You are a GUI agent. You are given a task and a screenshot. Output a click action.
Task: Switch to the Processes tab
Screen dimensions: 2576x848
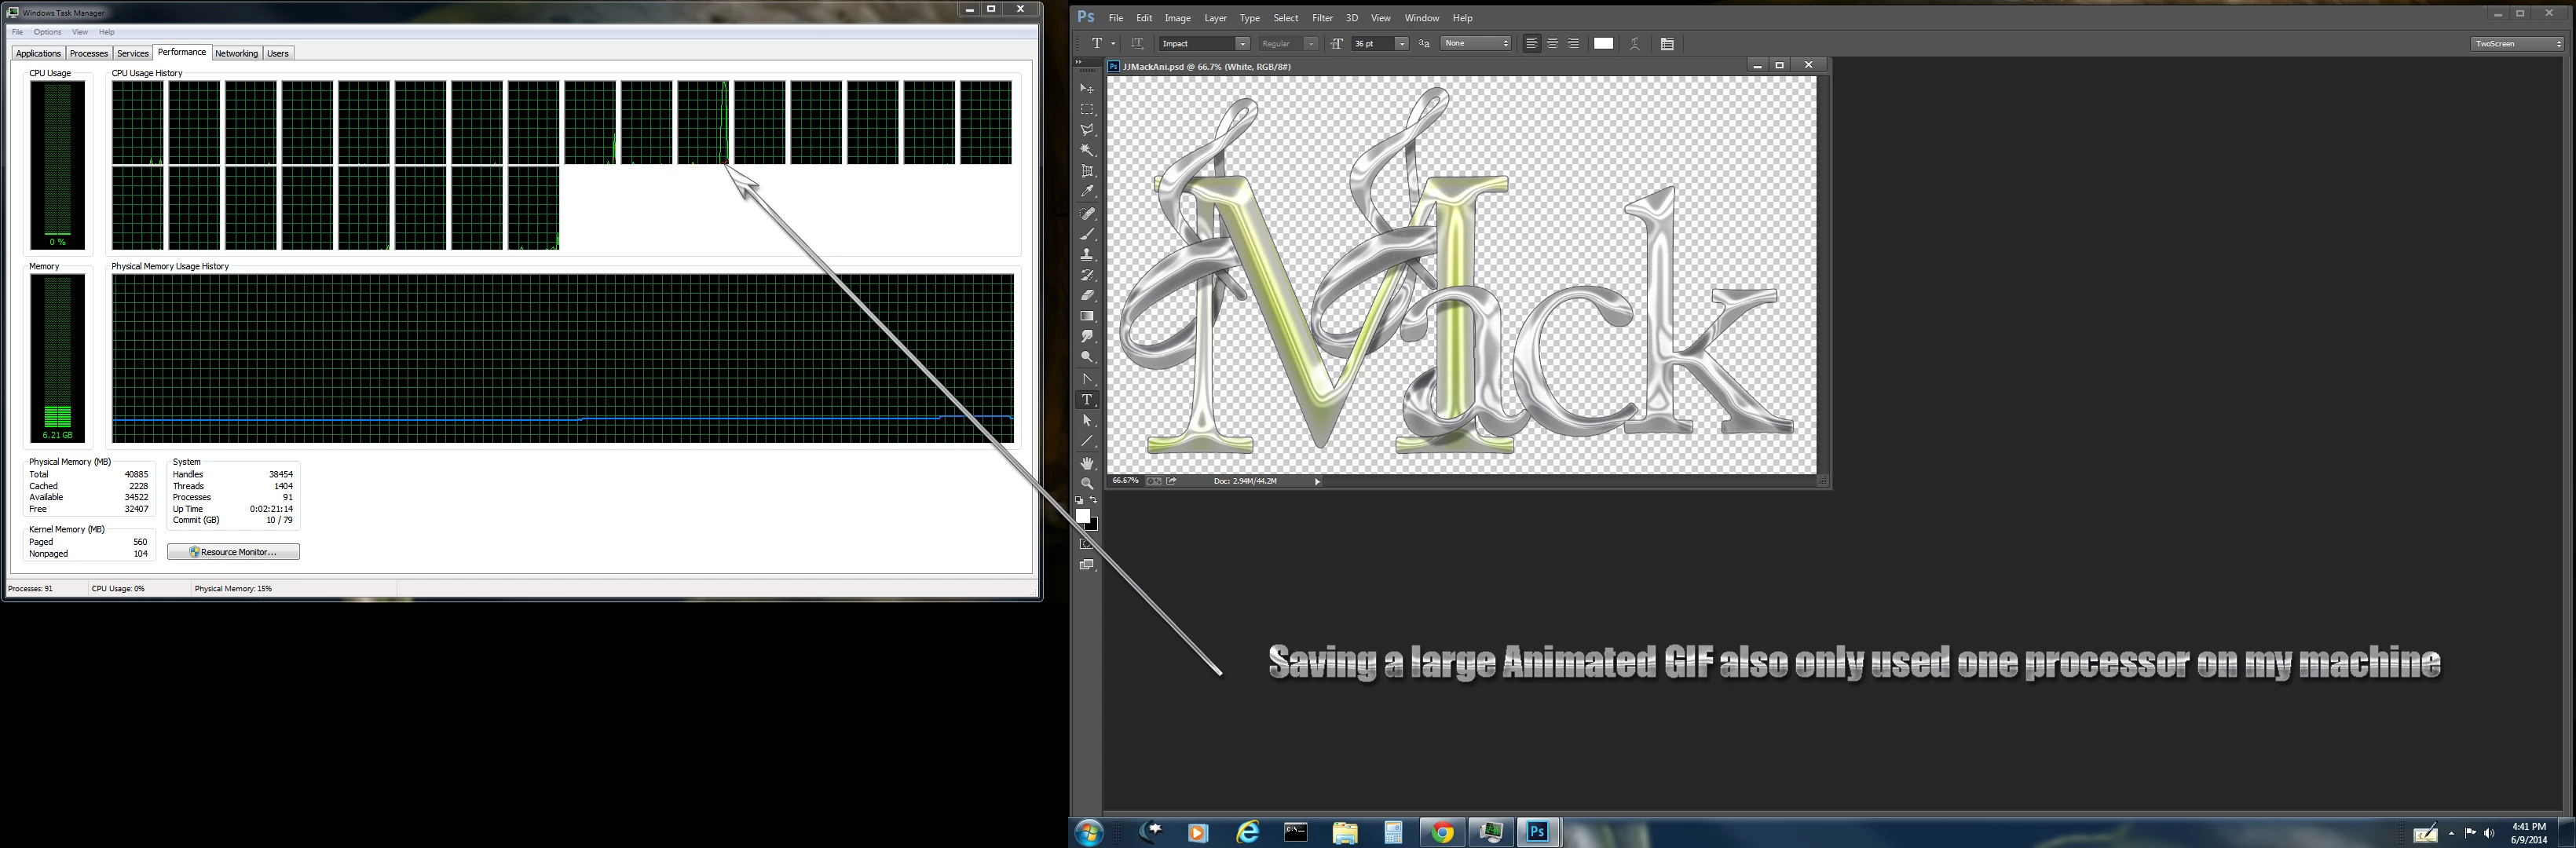point(88,54)
